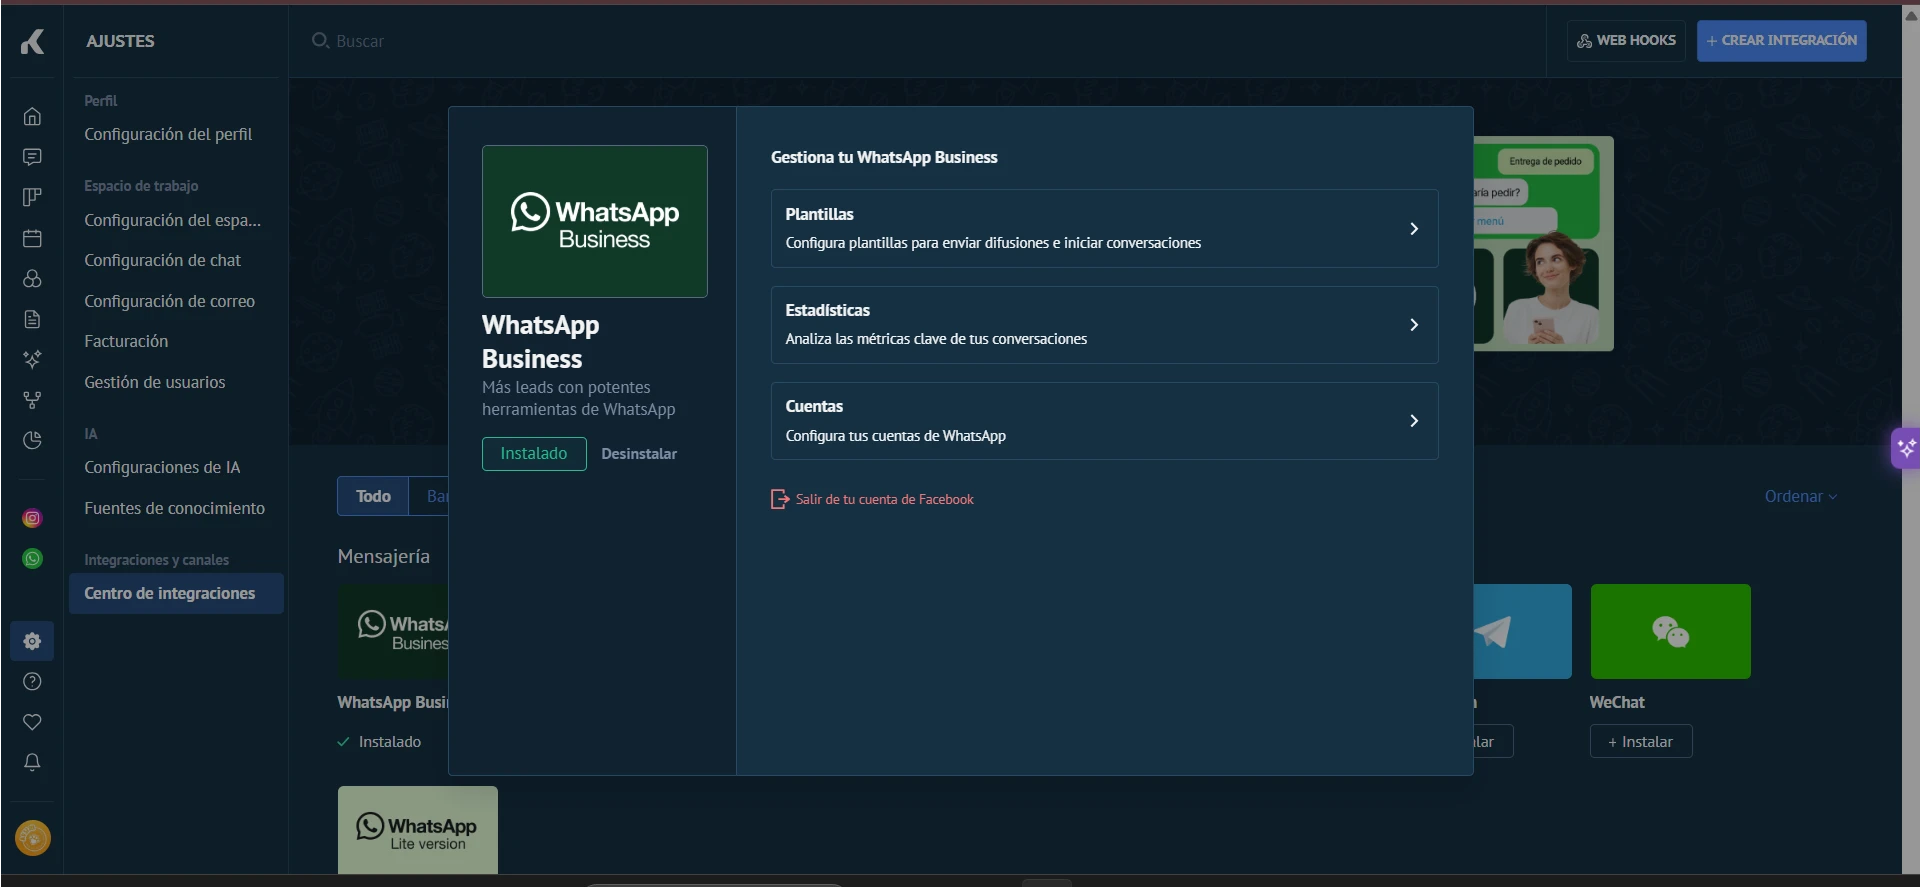This screenshot has width=1921, height=887.
Task: Click the heart icon in sidebar
Action: pyautogui.click(x=32, y=722)
